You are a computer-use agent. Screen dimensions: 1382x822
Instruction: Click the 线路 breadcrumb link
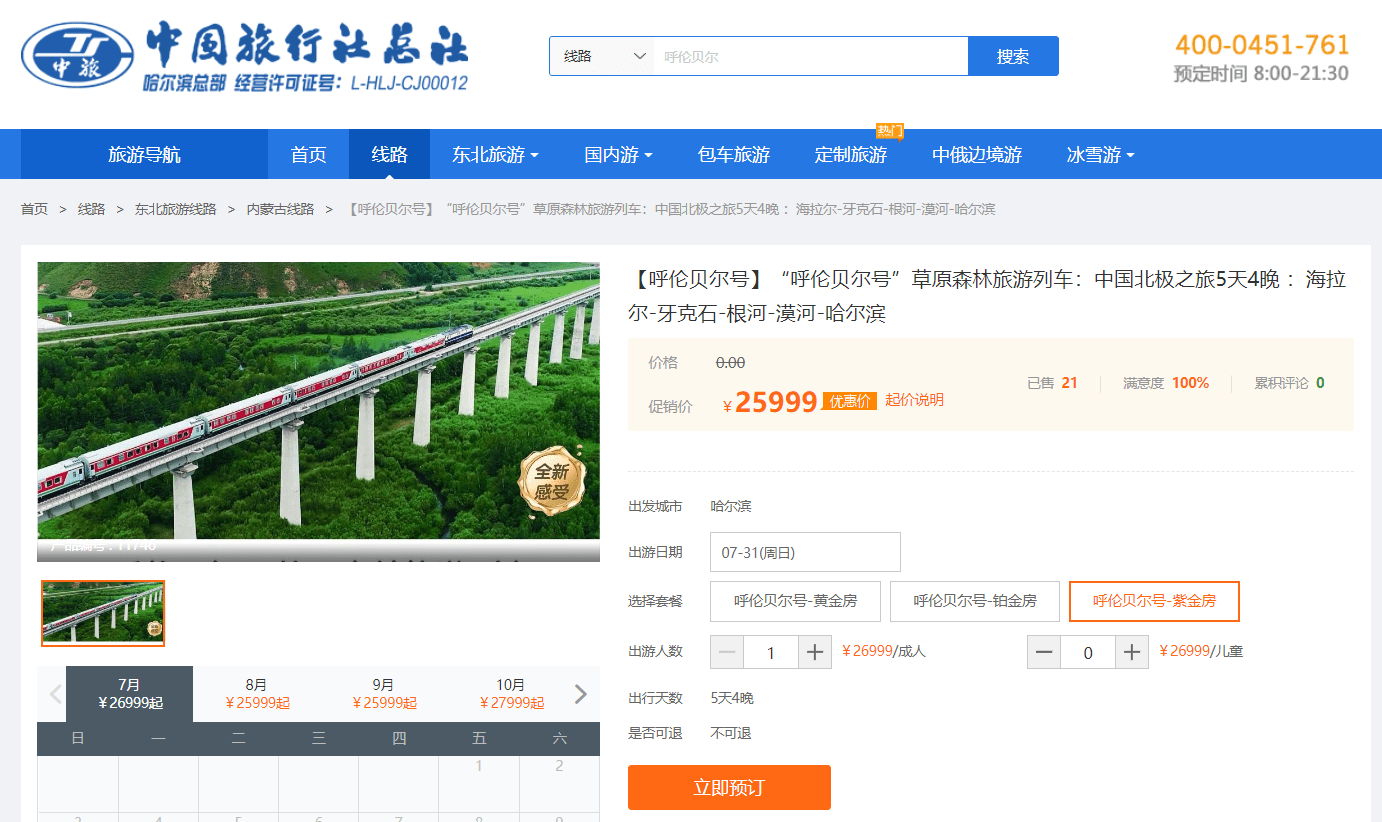[x=91, y=209]
